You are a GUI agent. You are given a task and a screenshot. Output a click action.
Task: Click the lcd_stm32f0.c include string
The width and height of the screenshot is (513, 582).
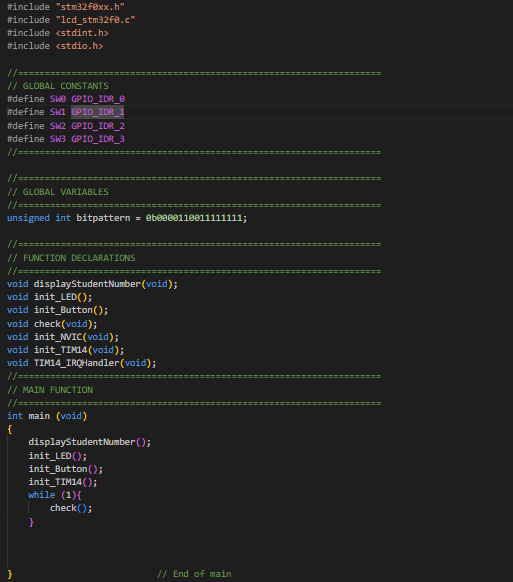[x=95, y=20]
